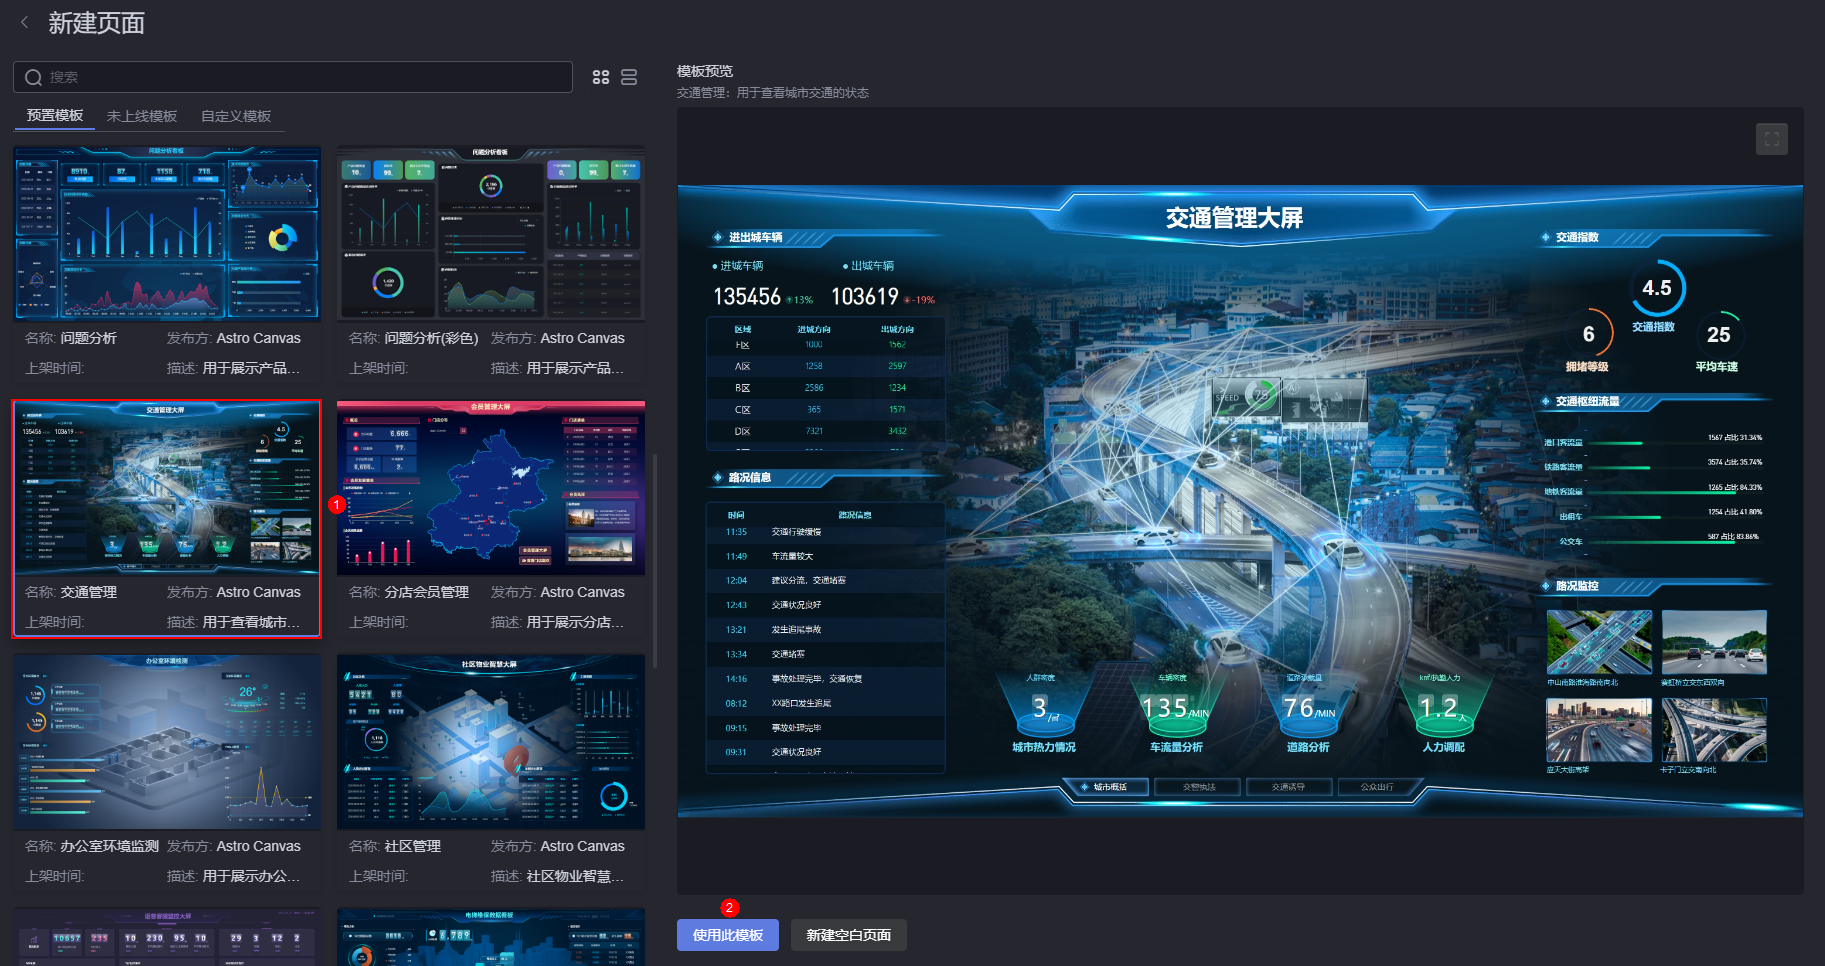Screen dimensions: 1825x966
Task: Go back using the arrow beside 新建页面
Action: tap(24, 22)
